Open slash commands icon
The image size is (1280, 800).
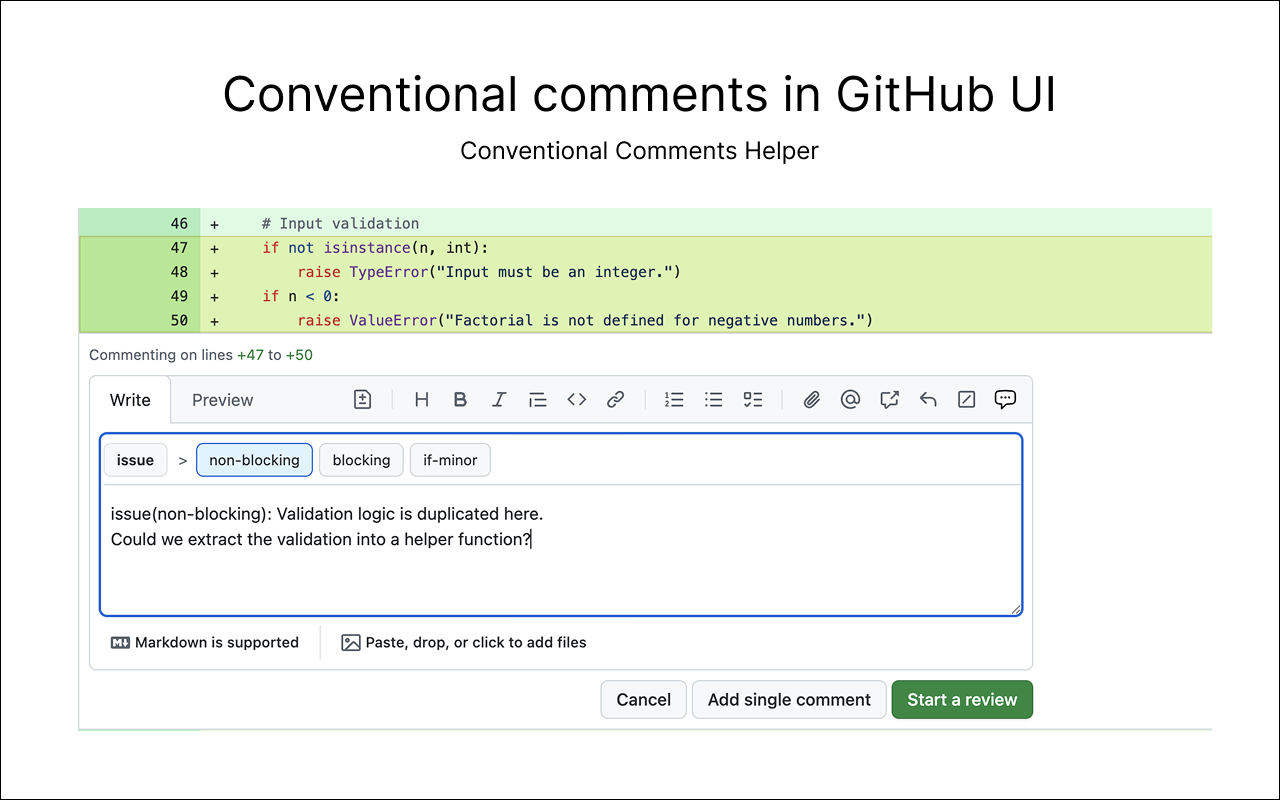tap(966, 400)
